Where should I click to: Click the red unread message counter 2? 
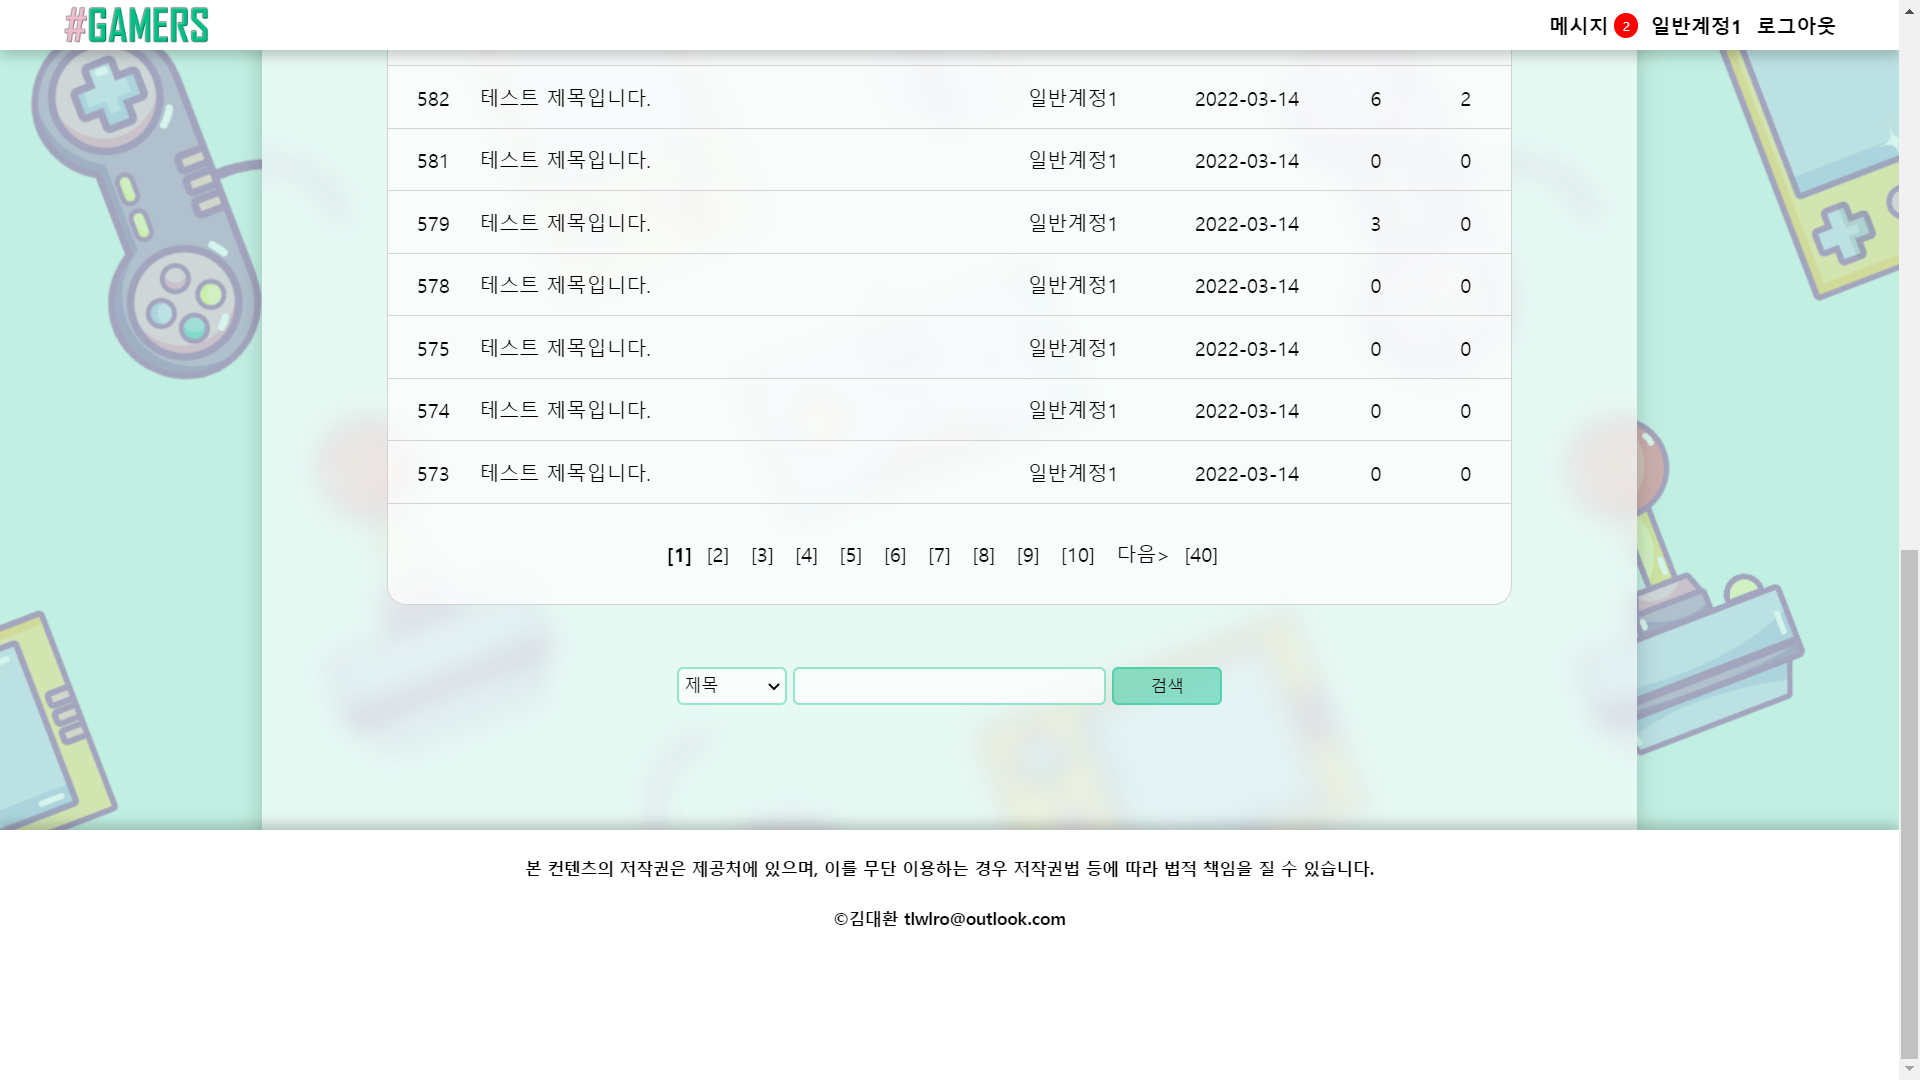click(1623, 25)
